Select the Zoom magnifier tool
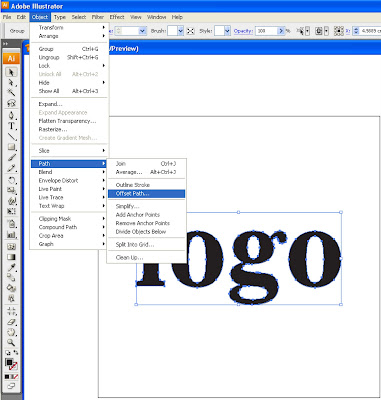Image resolution: width=381 pixels, height=400 pixels. click(x=11, y=342)
